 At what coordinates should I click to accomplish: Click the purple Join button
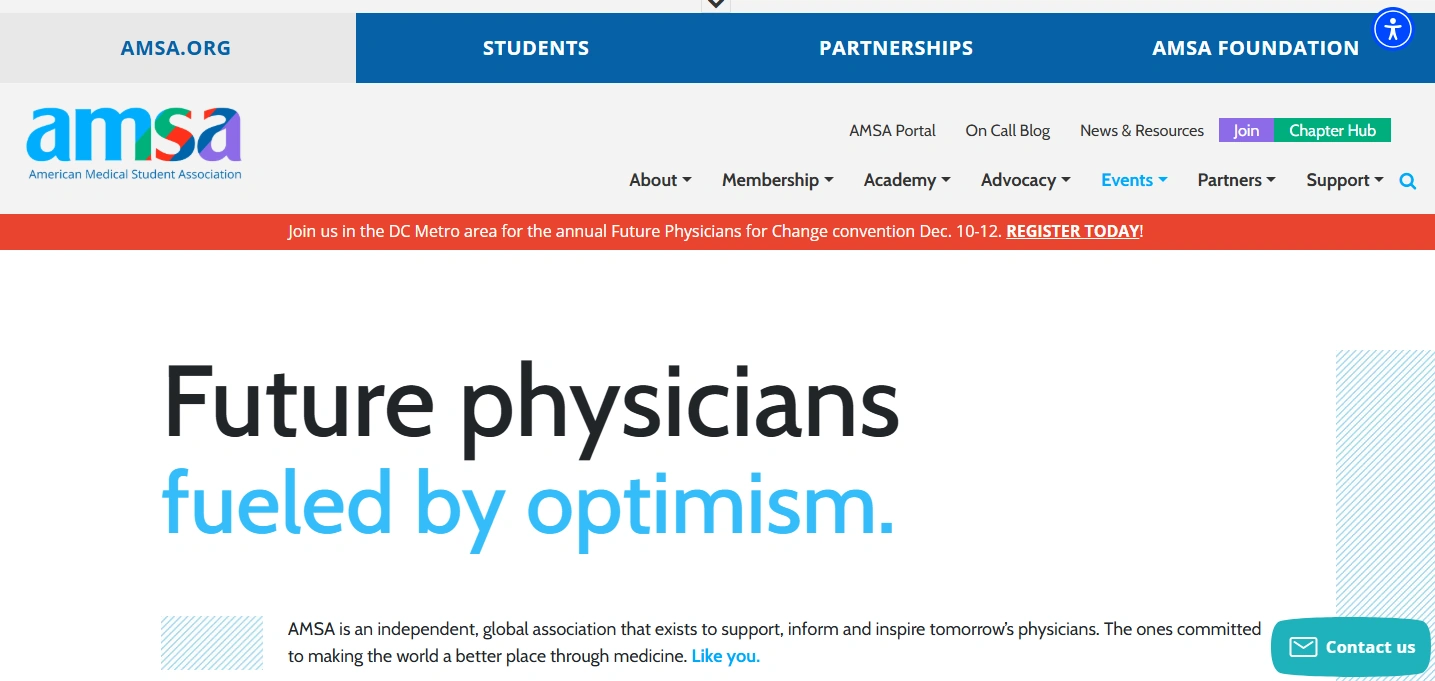1246,130
